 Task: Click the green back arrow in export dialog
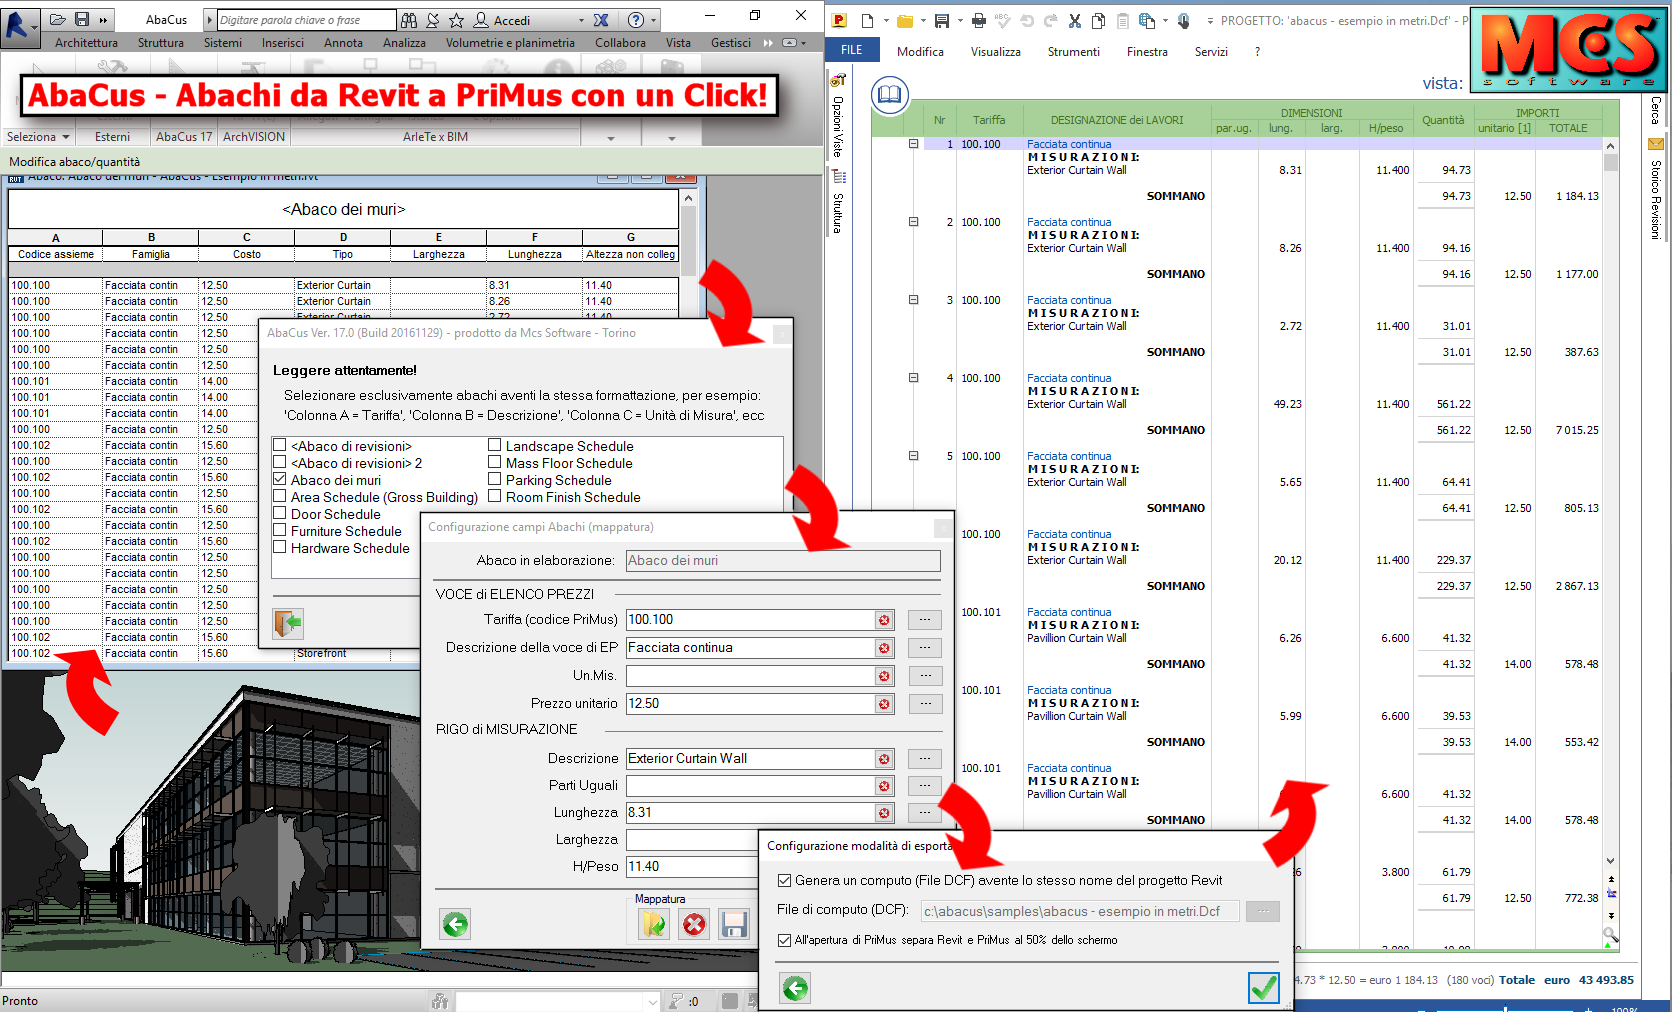(x=795, y=988)
